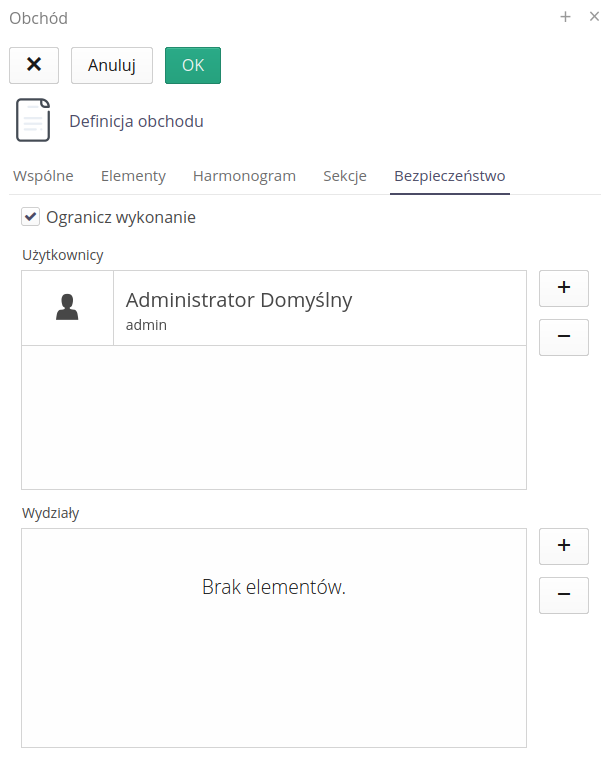This screenshot has width=601, height=758.
Task: Go to the Harmonogram tab
Action: coord(244,176)
